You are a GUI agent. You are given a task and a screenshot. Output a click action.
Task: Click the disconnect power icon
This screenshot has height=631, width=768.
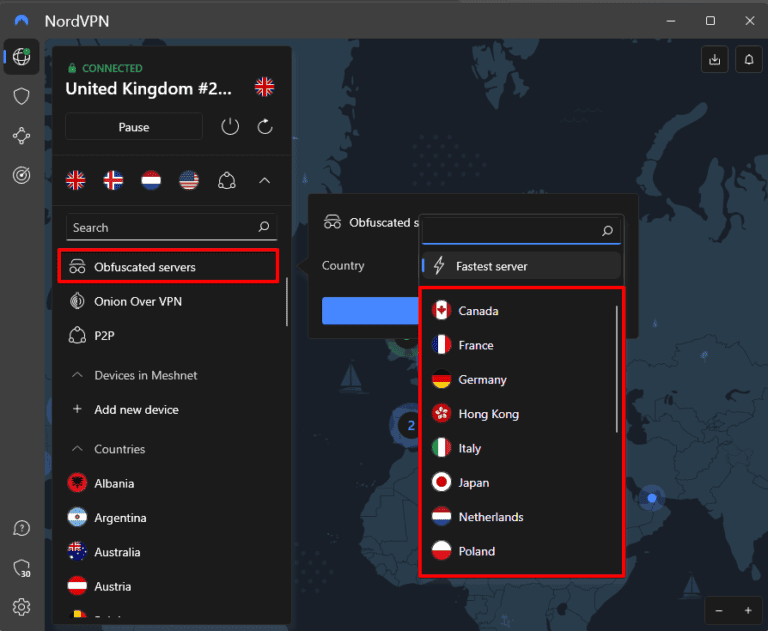tap(230, 127)
